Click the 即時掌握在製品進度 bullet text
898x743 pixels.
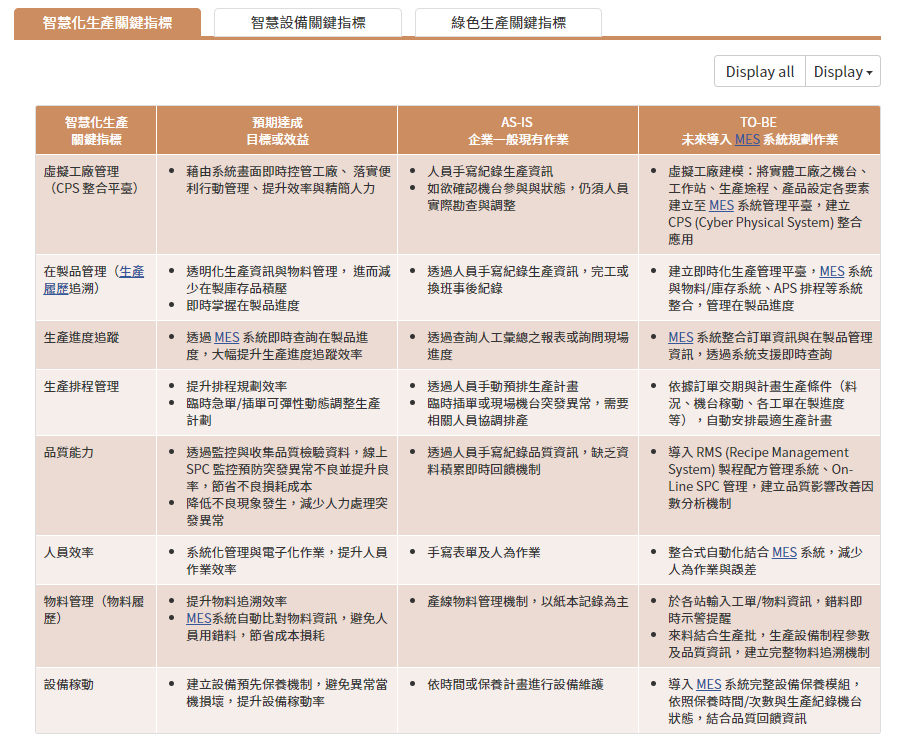(x=243, y=305)
